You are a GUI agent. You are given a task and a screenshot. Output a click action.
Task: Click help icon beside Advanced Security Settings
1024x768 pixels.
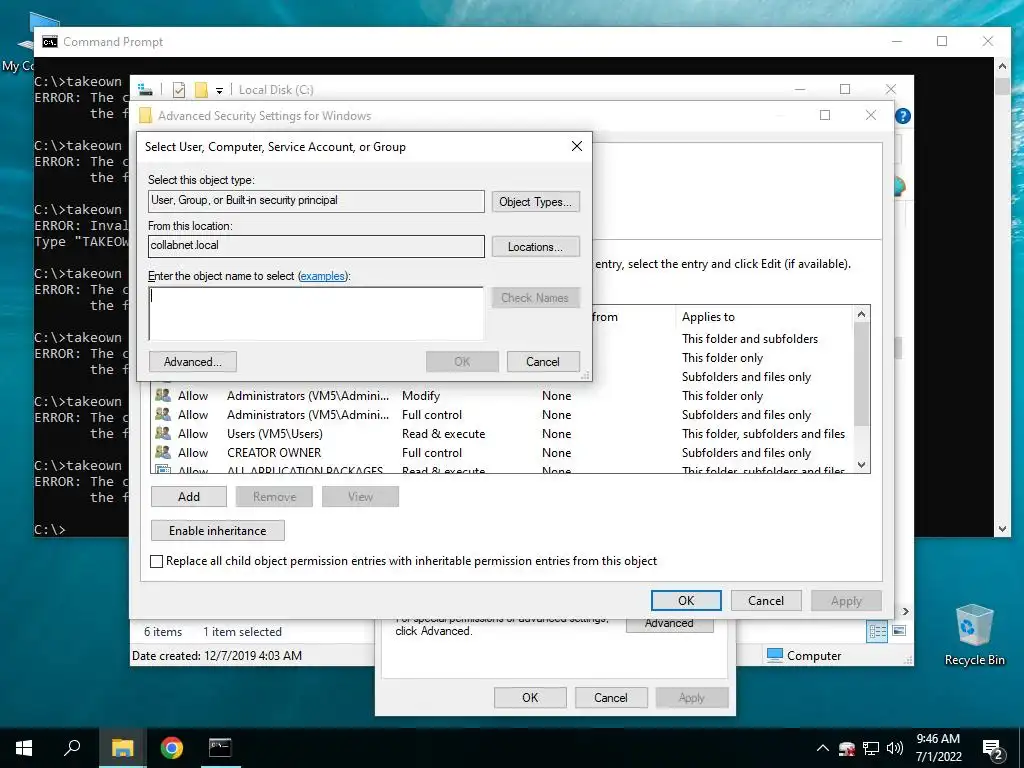[x=903, y=116]
